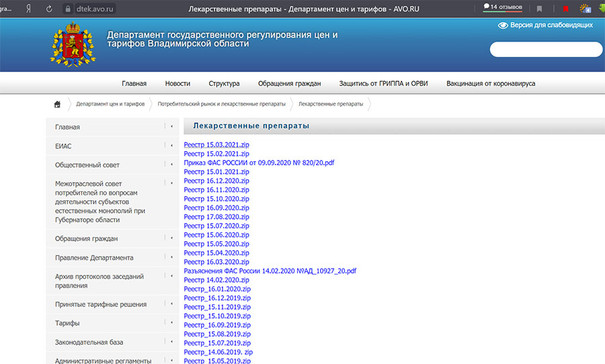Download Реестр 15.06.2020.zip
The image size is (605, 364).
coord(216,235)
